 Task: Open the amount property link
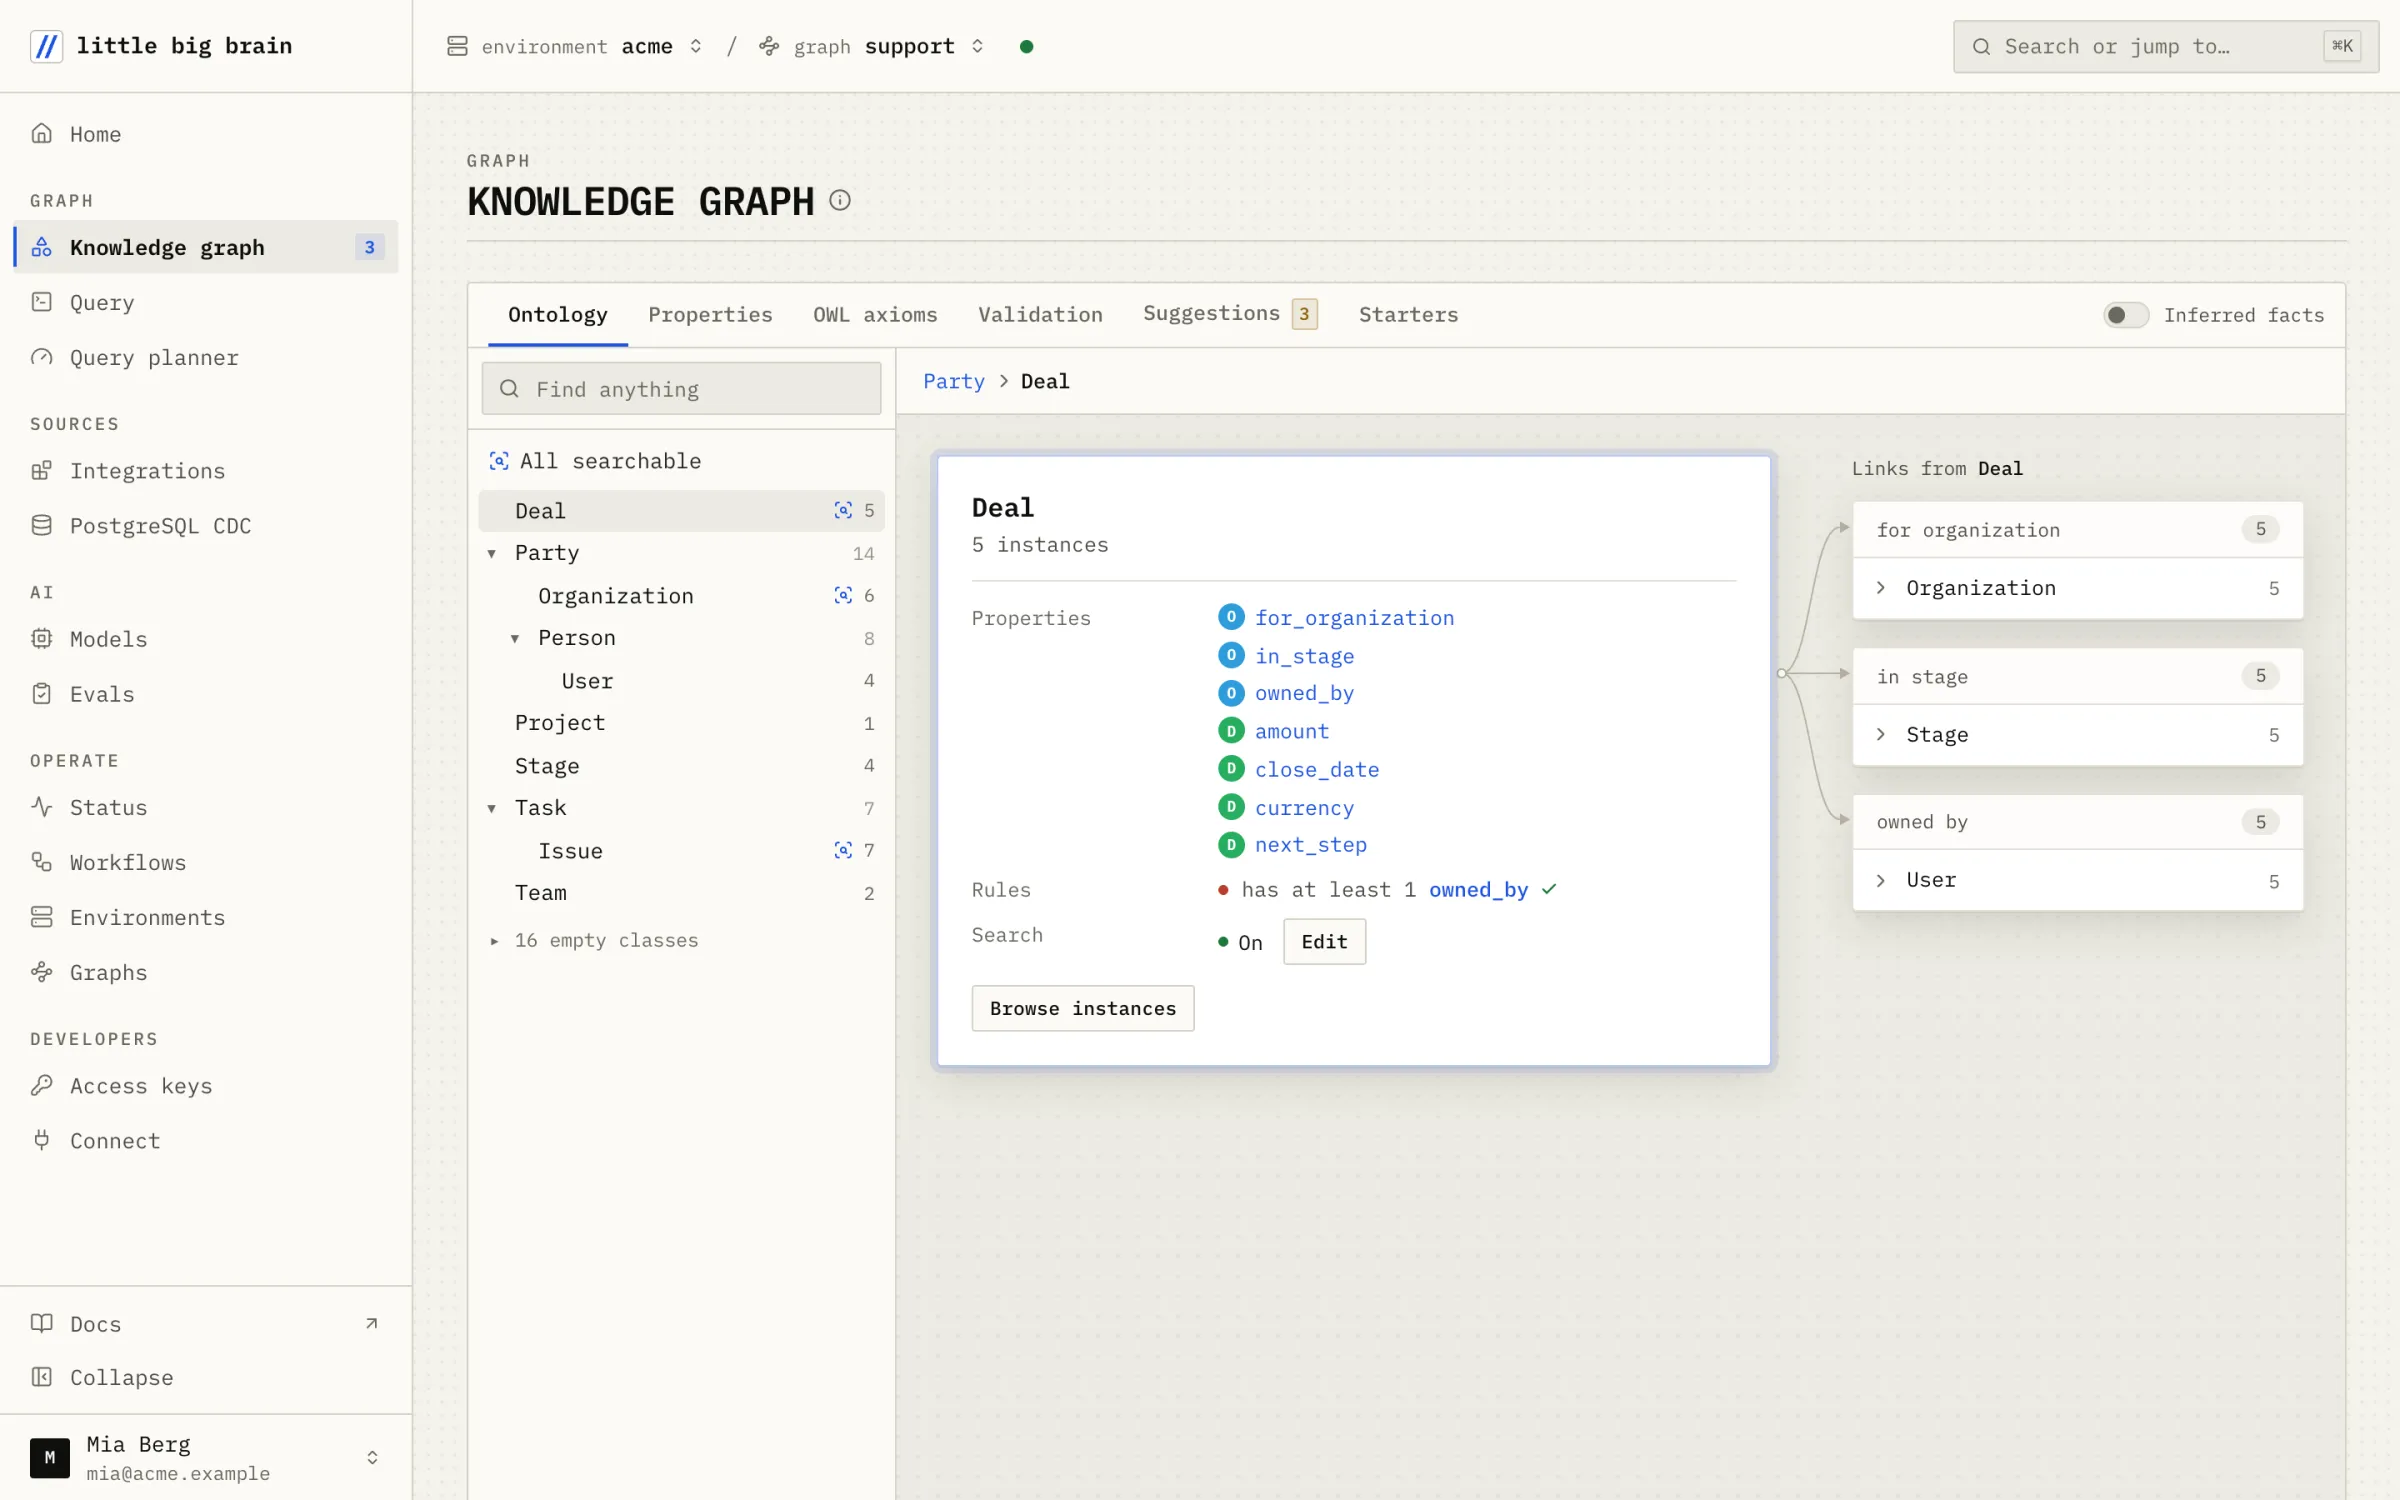(1291, 731)
